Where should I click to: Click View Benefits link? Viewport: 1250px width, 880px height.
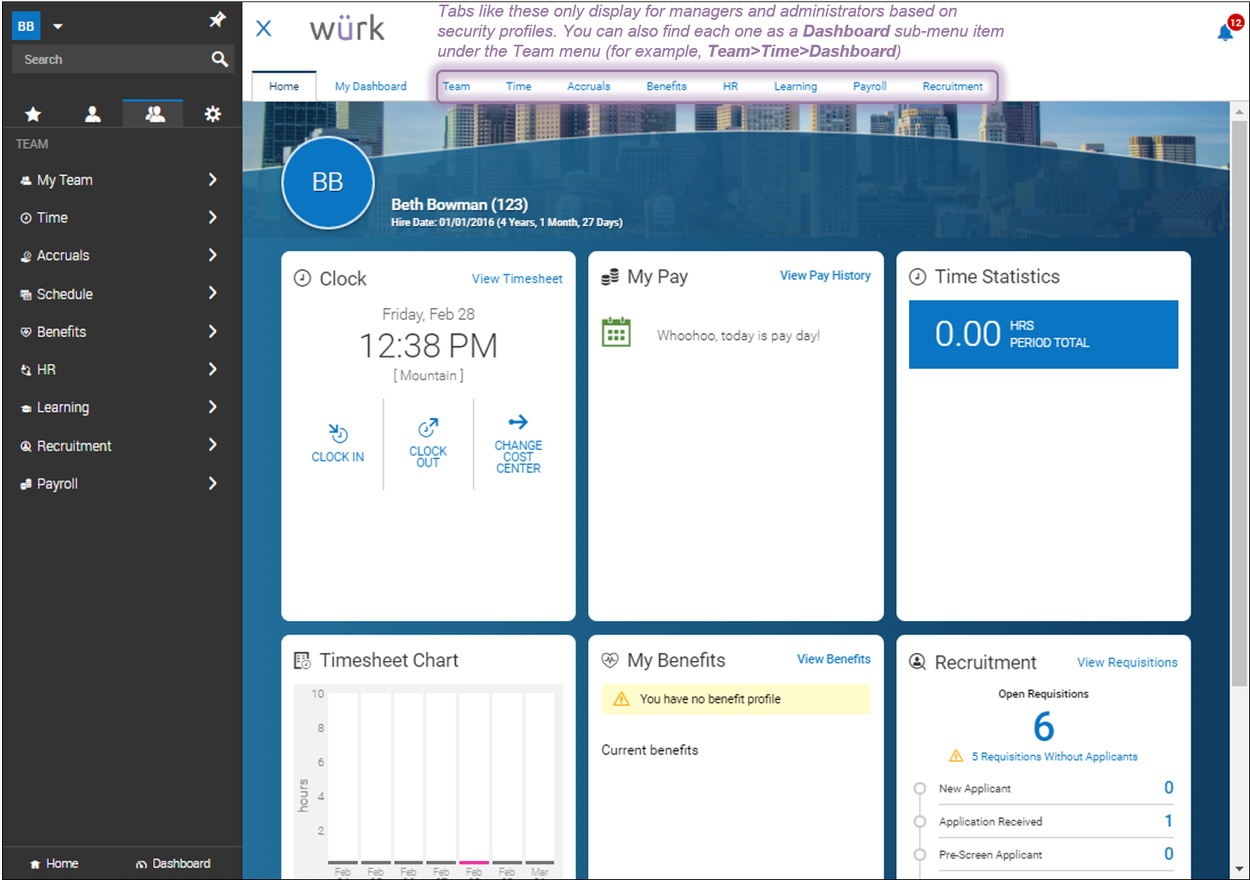834,659
